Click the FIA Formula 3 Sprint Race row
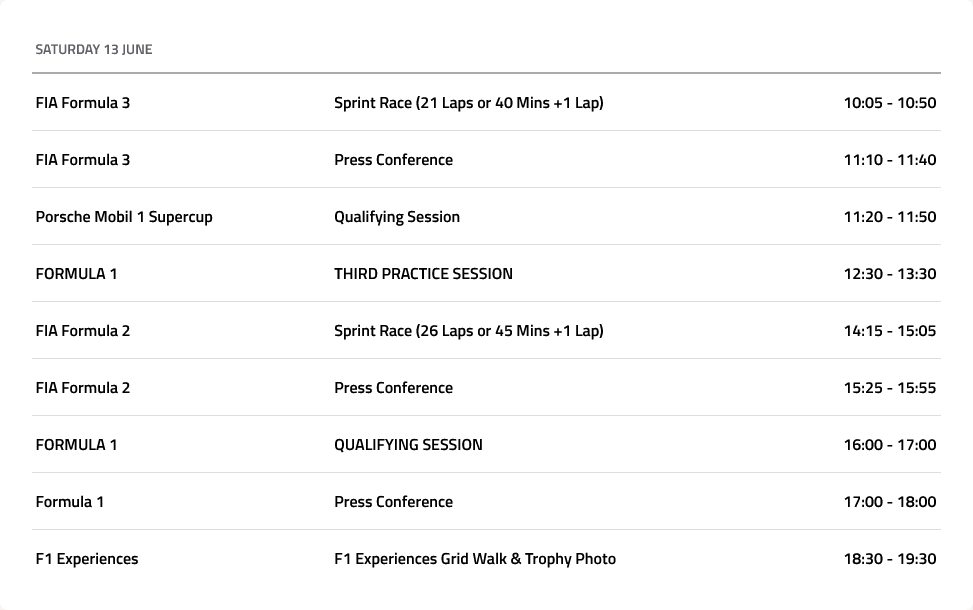 click(486, 102)
